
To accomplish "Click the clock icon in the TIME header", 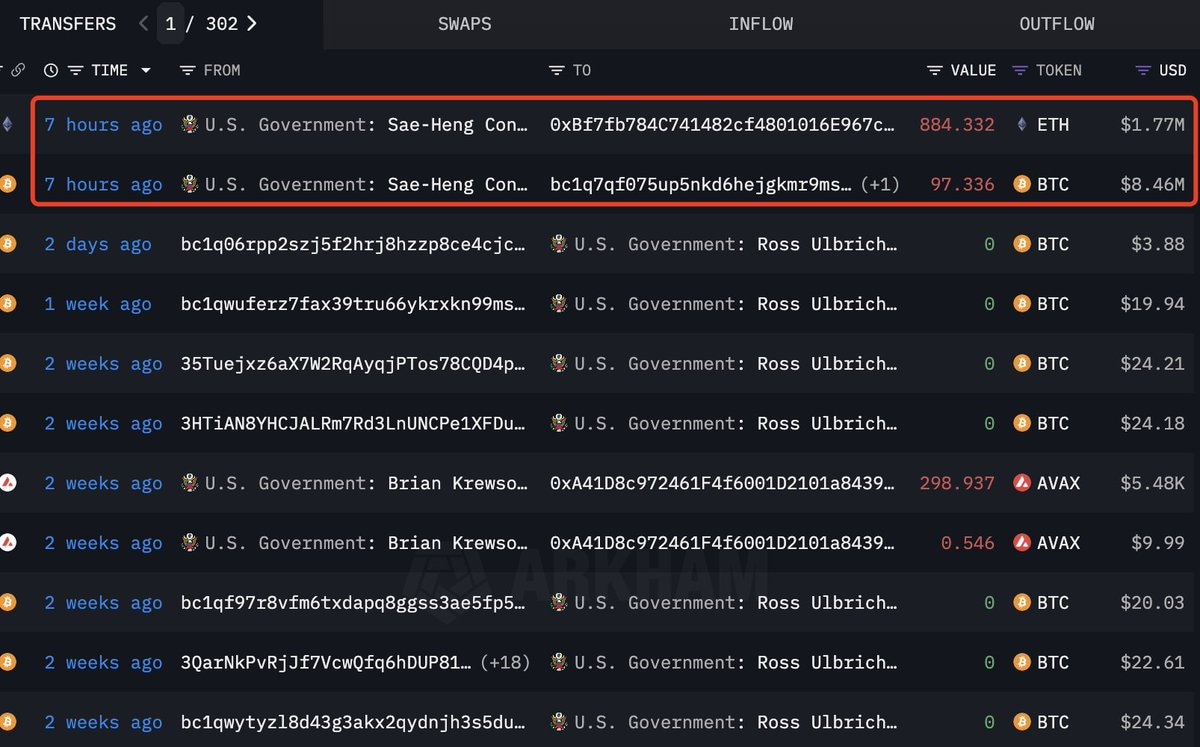I will (x=51, y=70).
